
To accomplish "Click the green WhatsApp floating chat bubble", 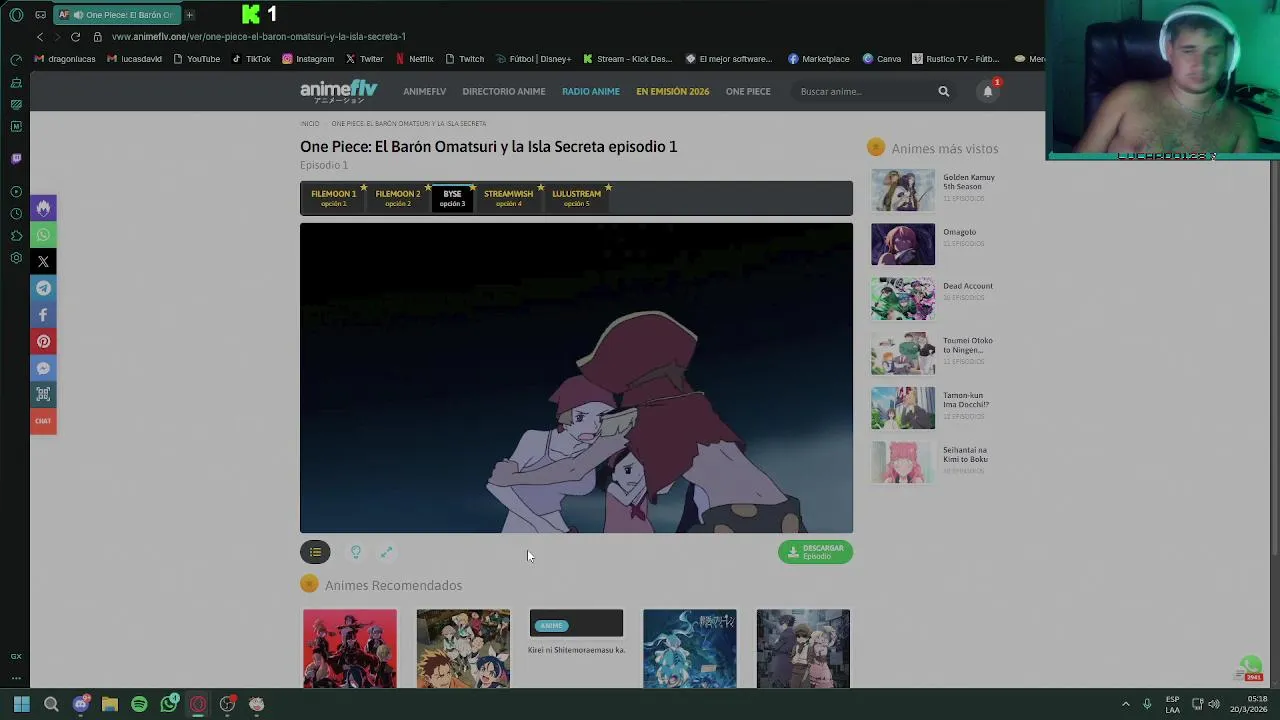I will click(x=1250, y=666).
